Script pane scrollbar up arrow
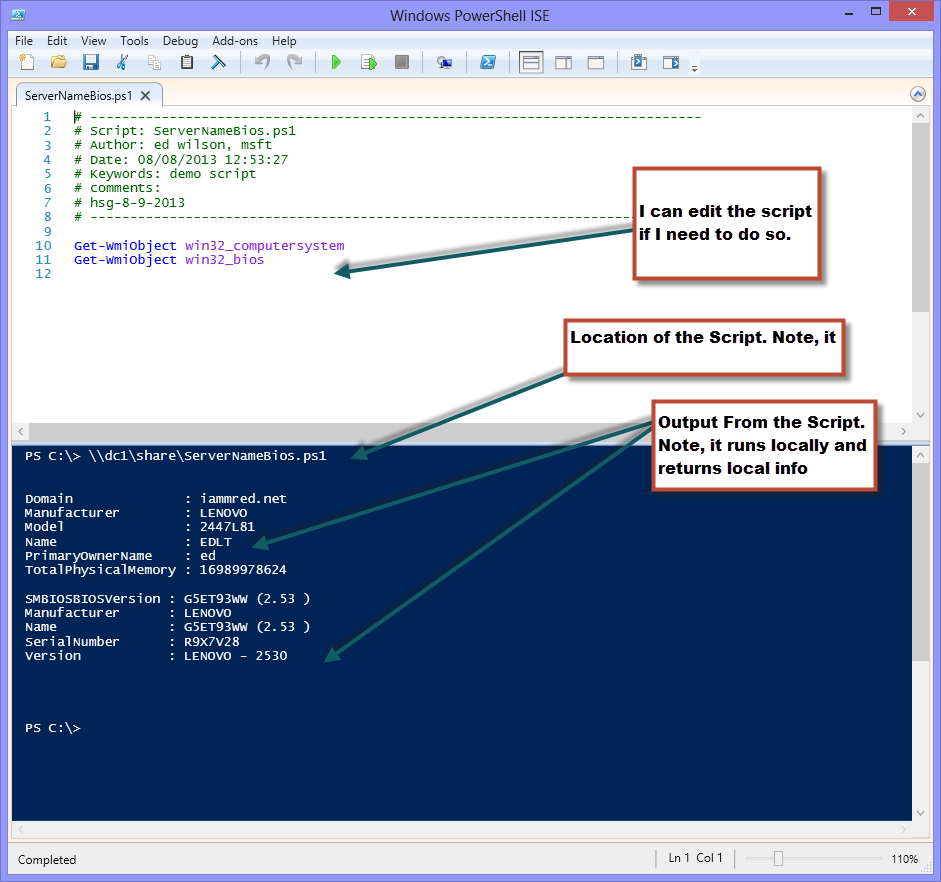The image size is (941, 882). tap(920, 115)
